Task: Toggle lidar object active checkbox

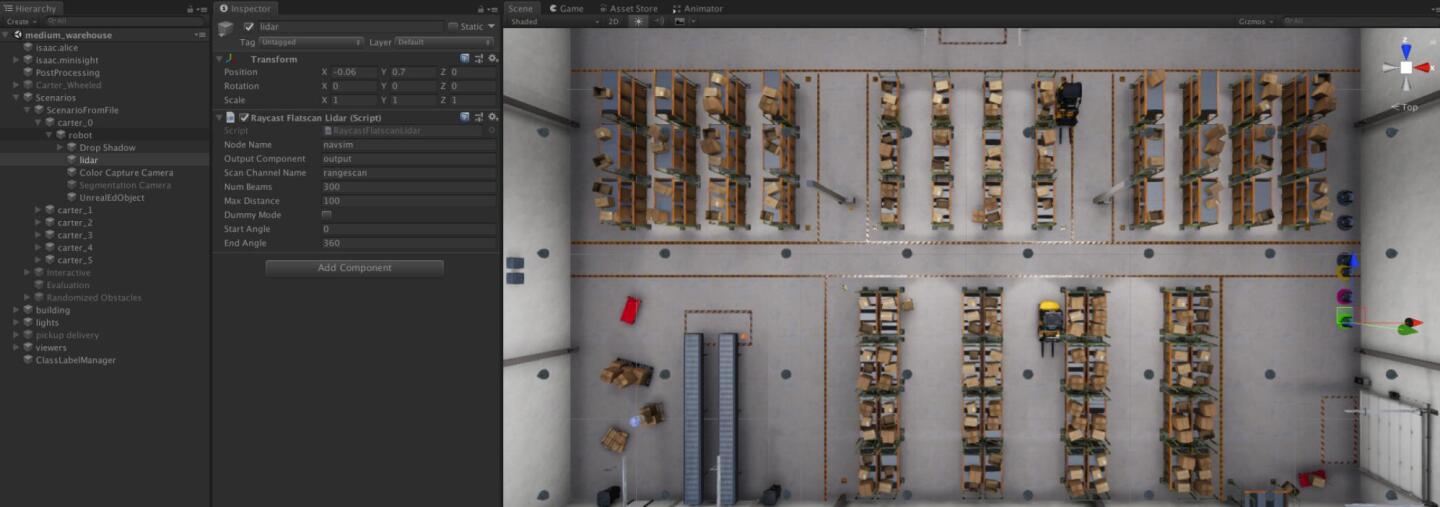Action: pos(249,26)
